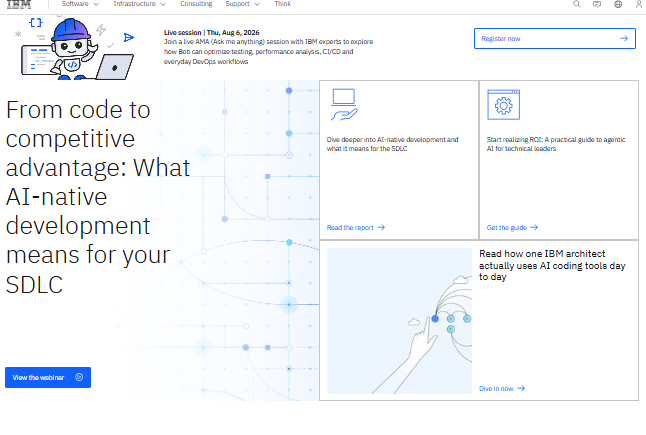Click 'Start realizing ROI' card text
Viewport: 646px width, 435px height.
(x=556, y=144)
